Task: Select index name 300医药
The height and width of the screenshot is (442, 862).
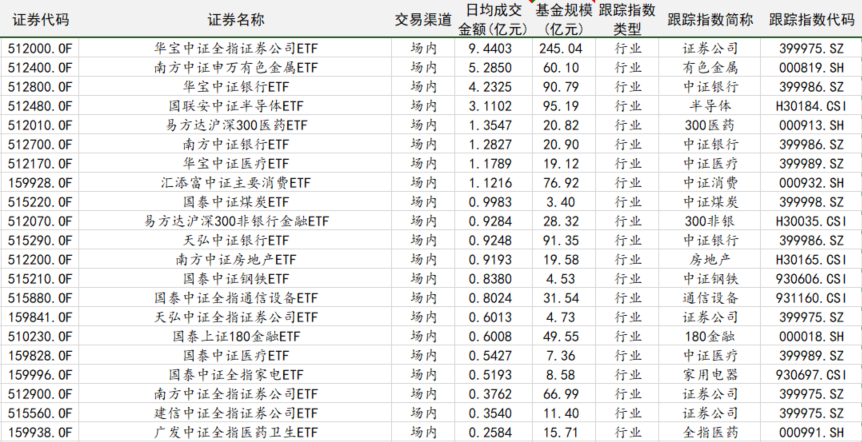Action: point(710,125)
